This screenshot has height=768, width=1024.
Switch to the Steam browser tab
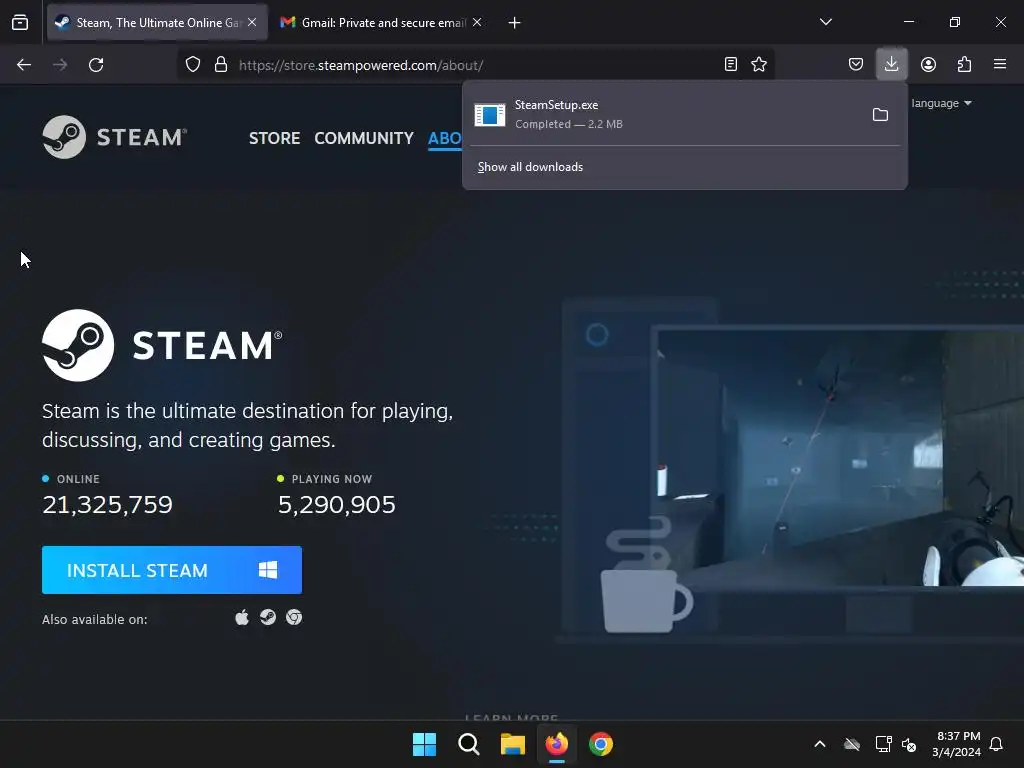click(x=157, y=22)
